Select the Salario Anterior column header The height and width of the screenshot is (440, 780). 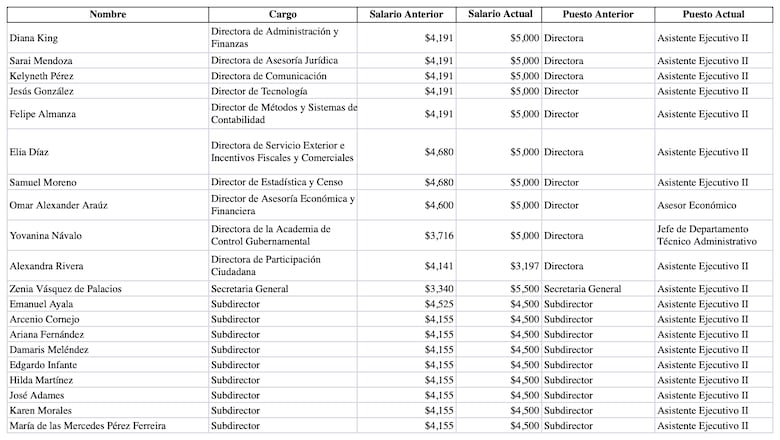pyautogui.click(x=408, y=14)
